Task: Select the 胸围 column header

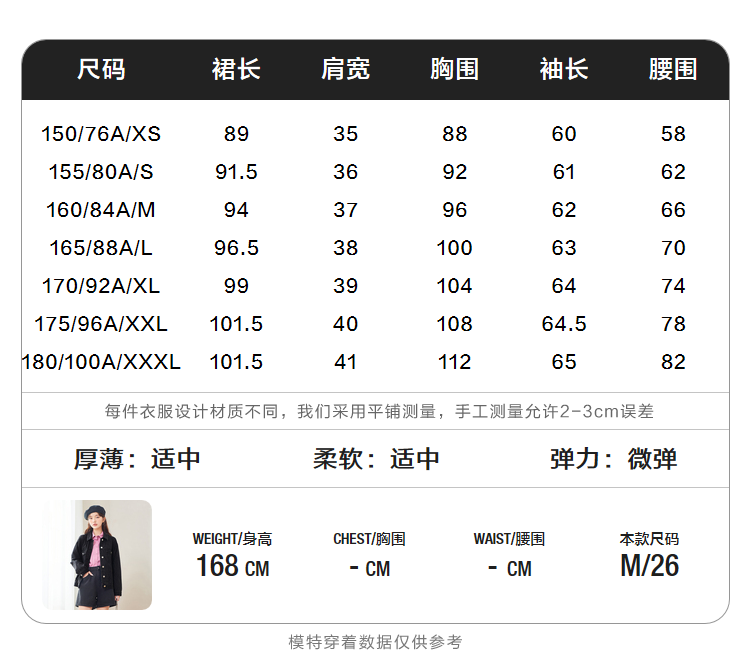Action: 454,69
